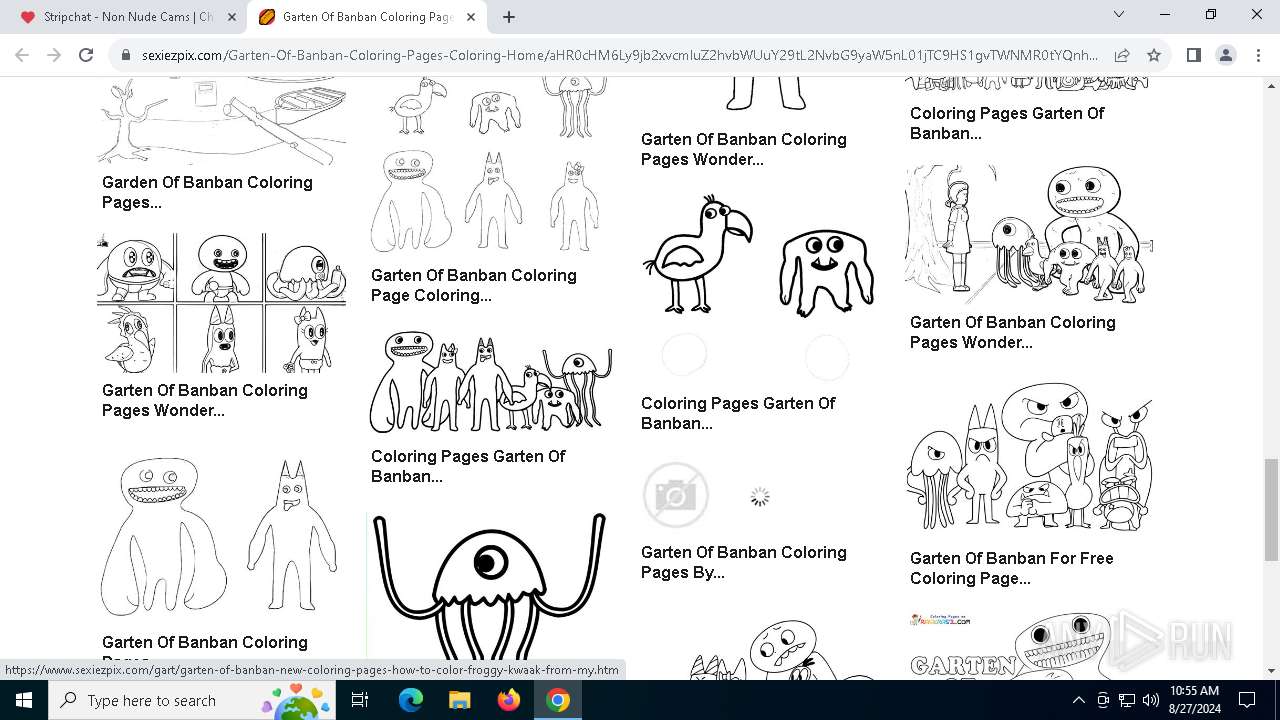
Task: Open the Windows notification center
Action: [1247, 700]
